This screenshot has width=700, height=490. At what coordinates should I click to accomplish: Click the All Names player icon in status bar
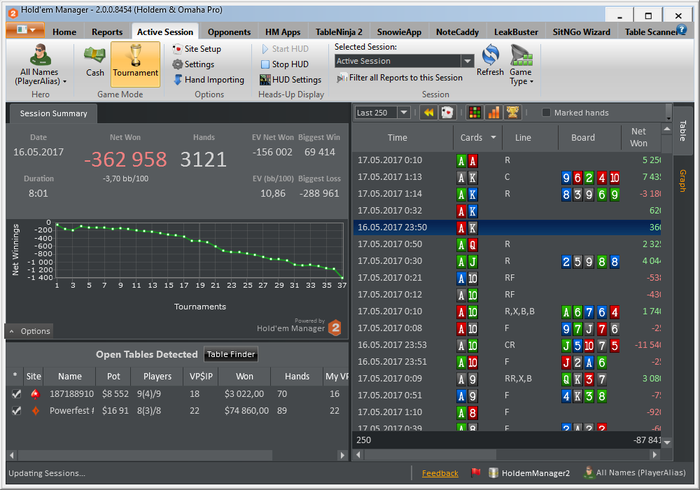point(589,472)
